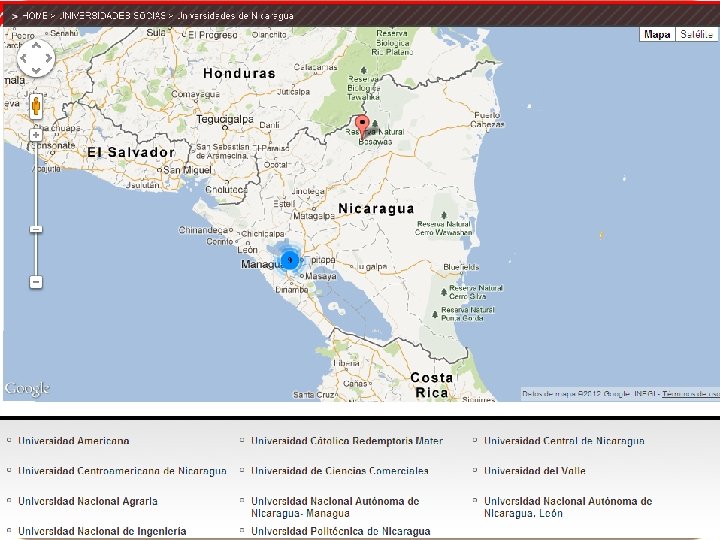Click the zoom slider handle
Screen dimensions: 720x540
point(36,229)
